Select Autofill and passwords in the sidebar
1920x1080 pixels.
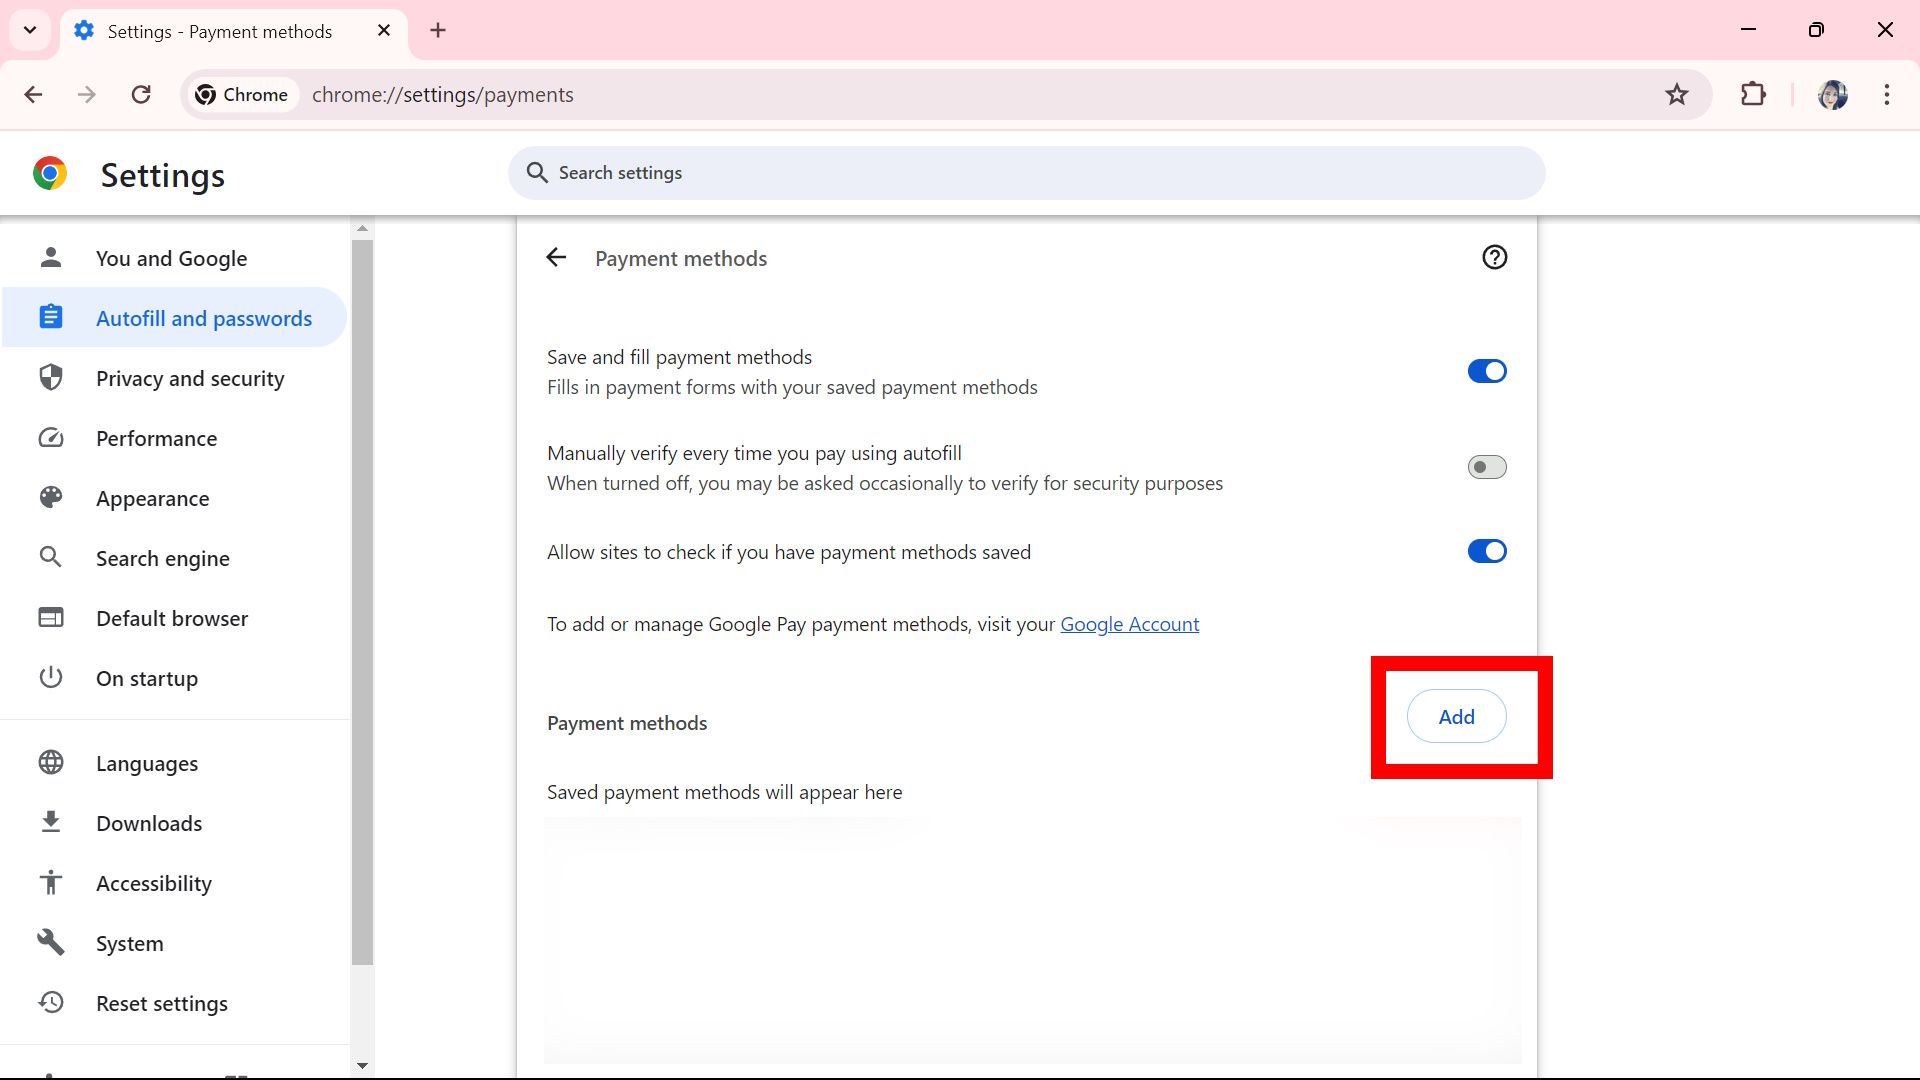point(203,318)
